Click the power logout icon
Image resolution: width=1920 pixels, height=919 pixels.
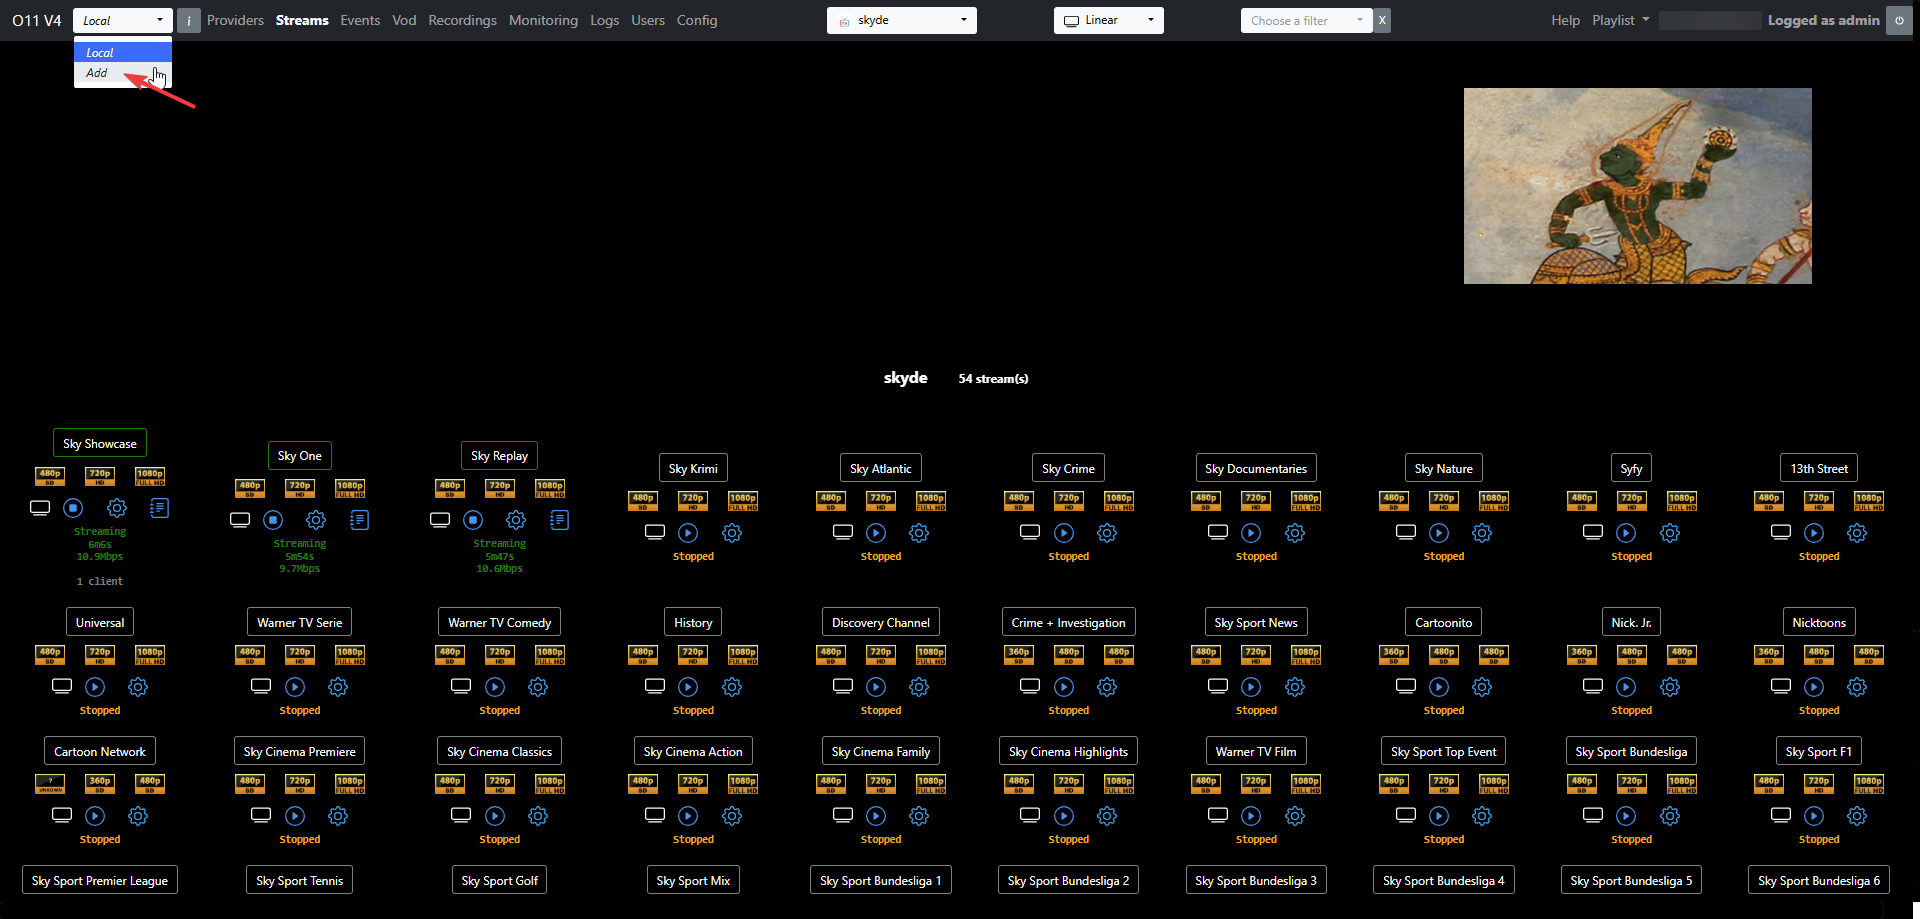tap(1899, 21)
